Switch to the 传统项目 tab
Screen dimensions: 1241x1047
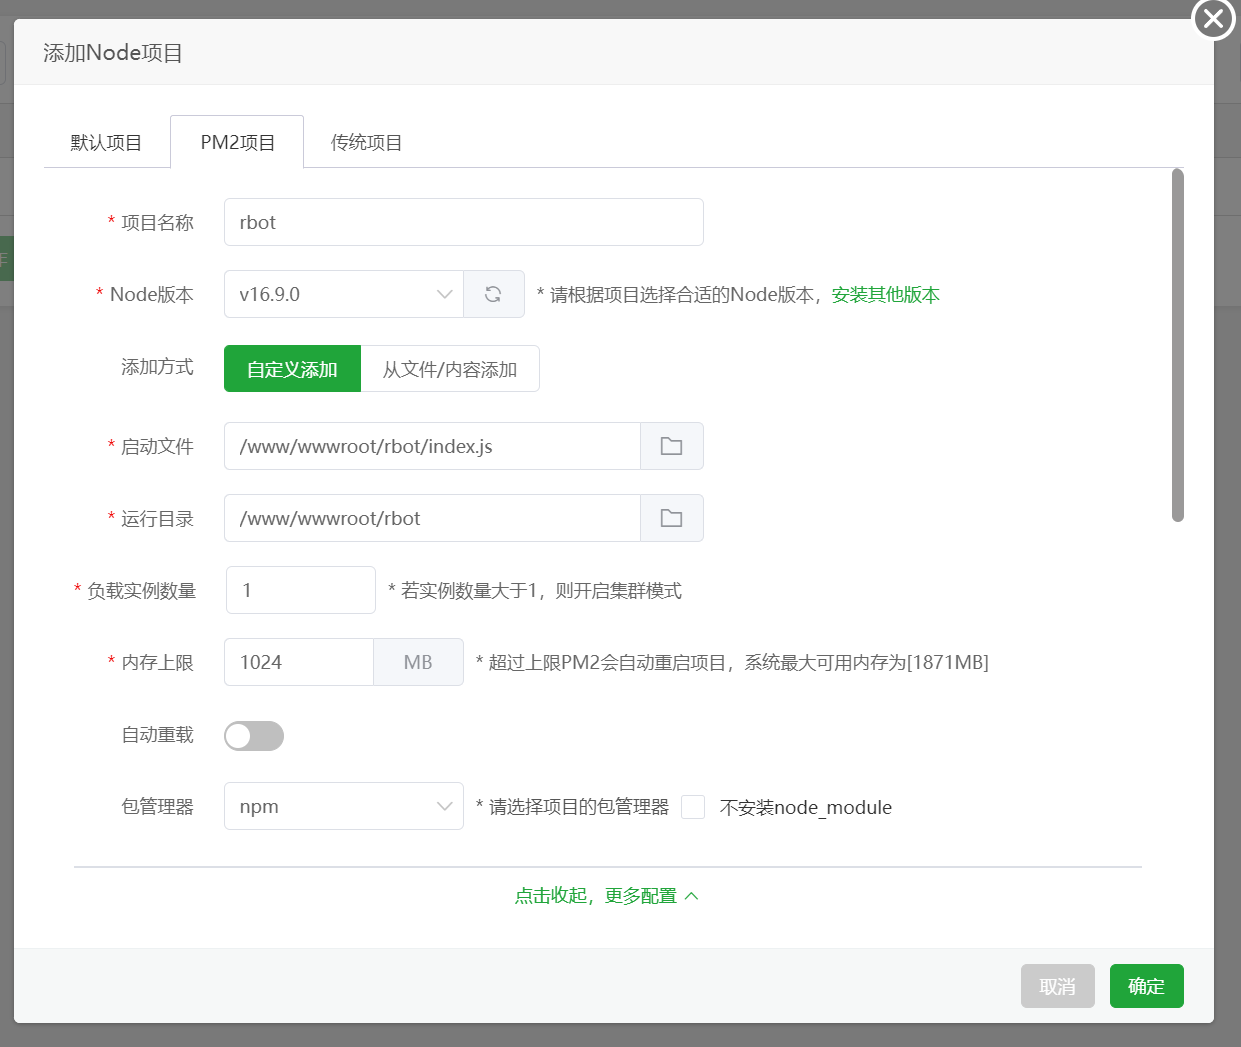point(366,141)
